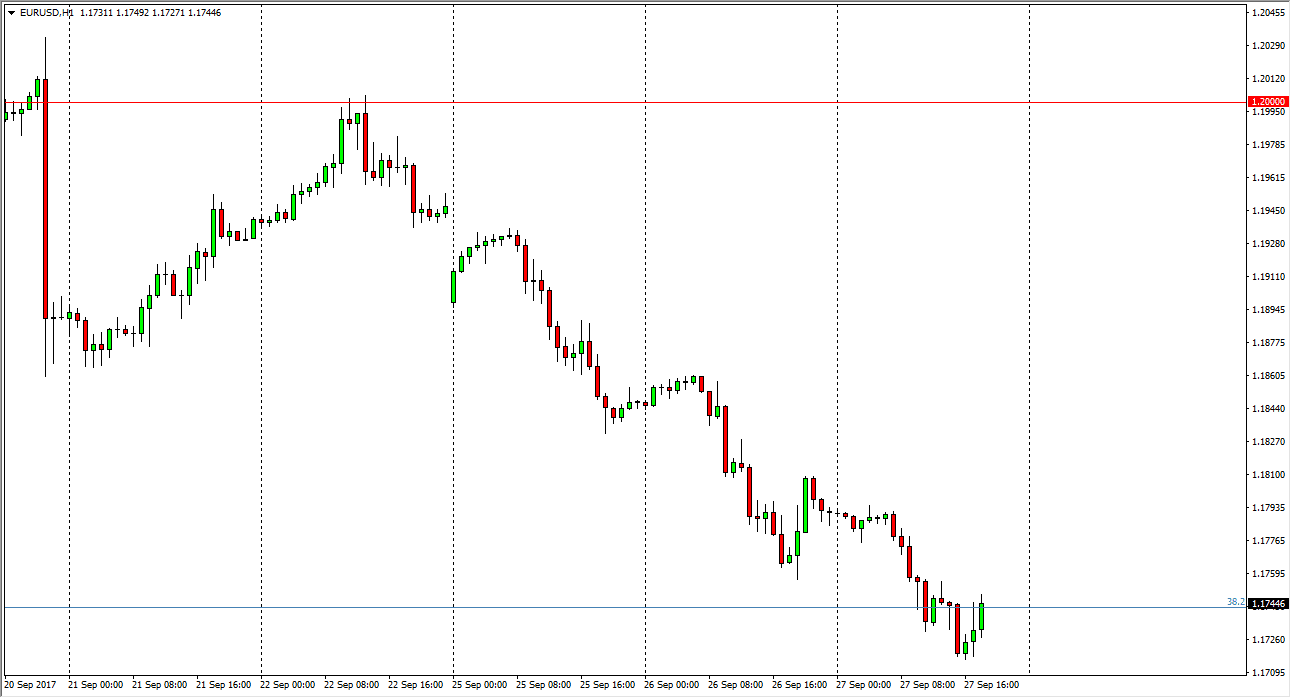Click the 1.18605 label on price axis
Image resolution: width=1291 pixels, height=698 pixels.
[1268, 376]
